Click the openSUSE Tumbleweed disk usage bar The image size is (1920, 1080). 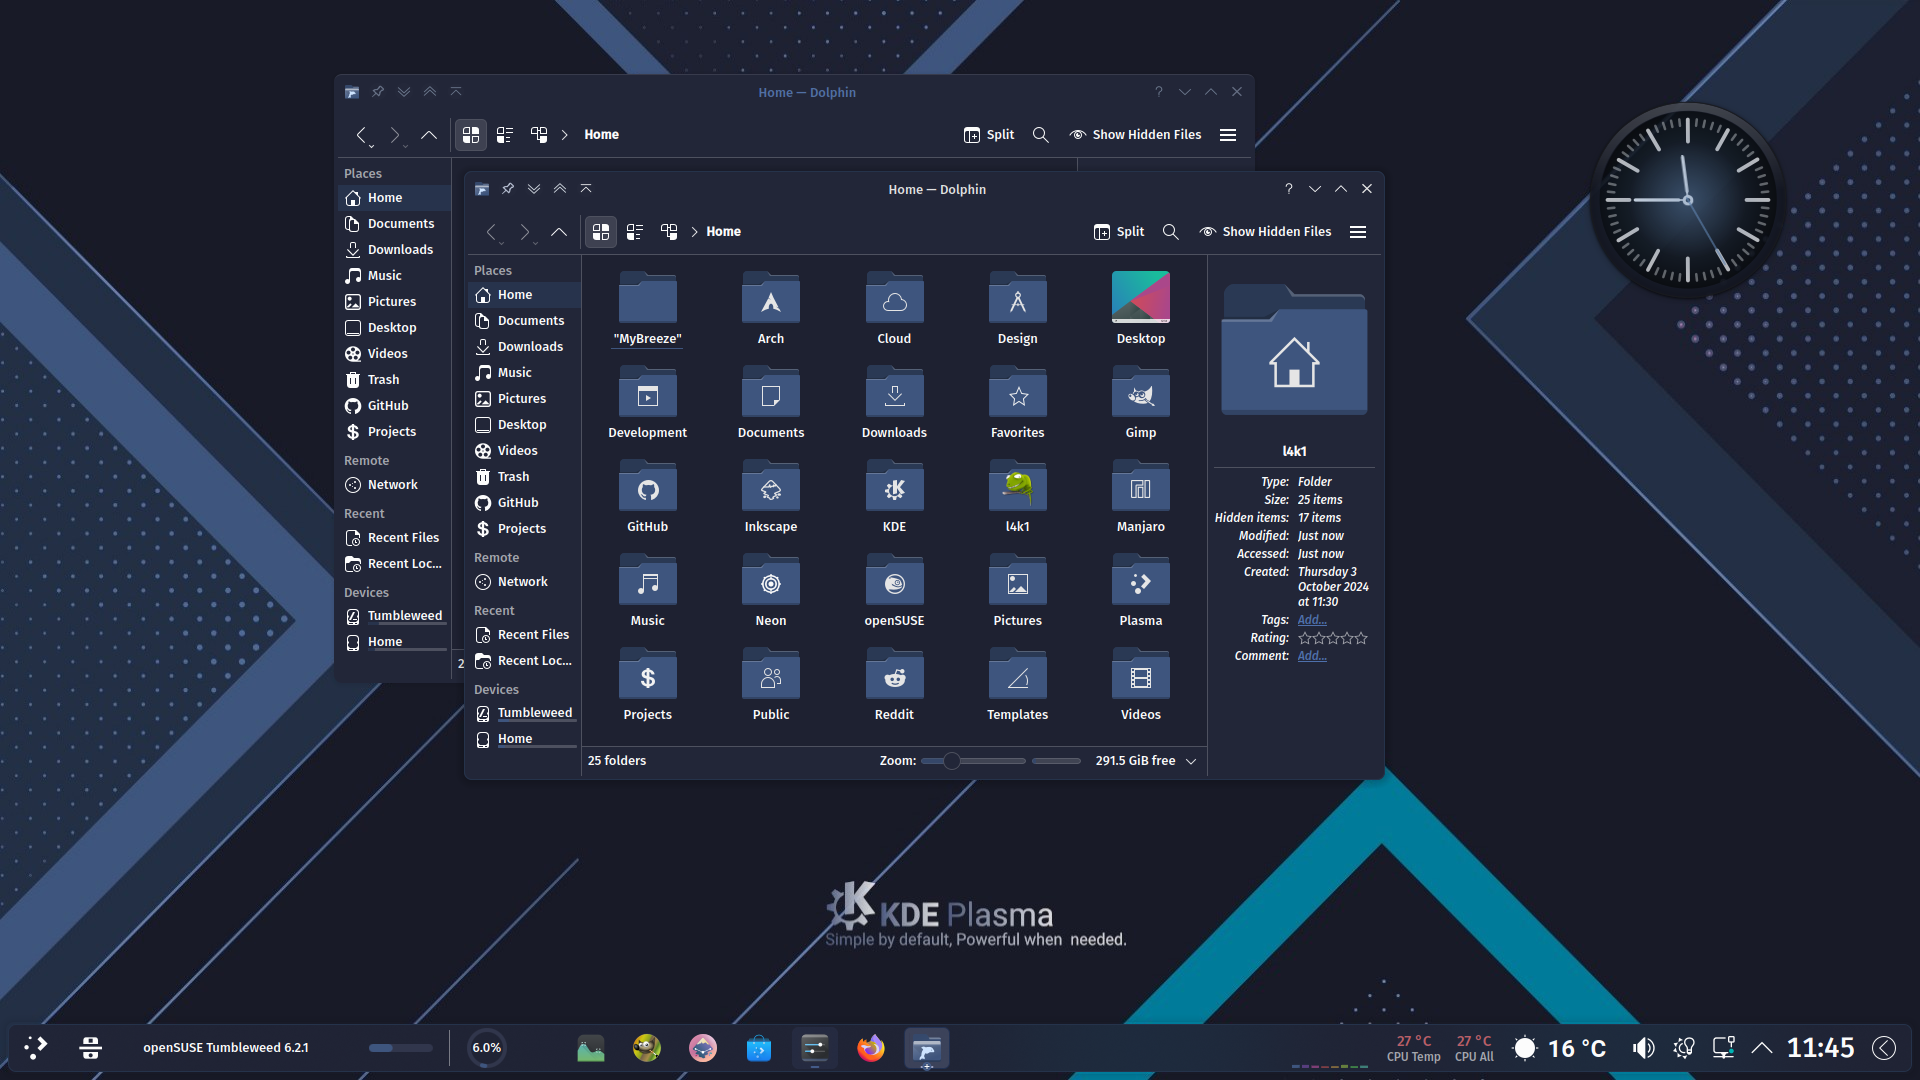pyautogui.click(x=400, y=1048)
